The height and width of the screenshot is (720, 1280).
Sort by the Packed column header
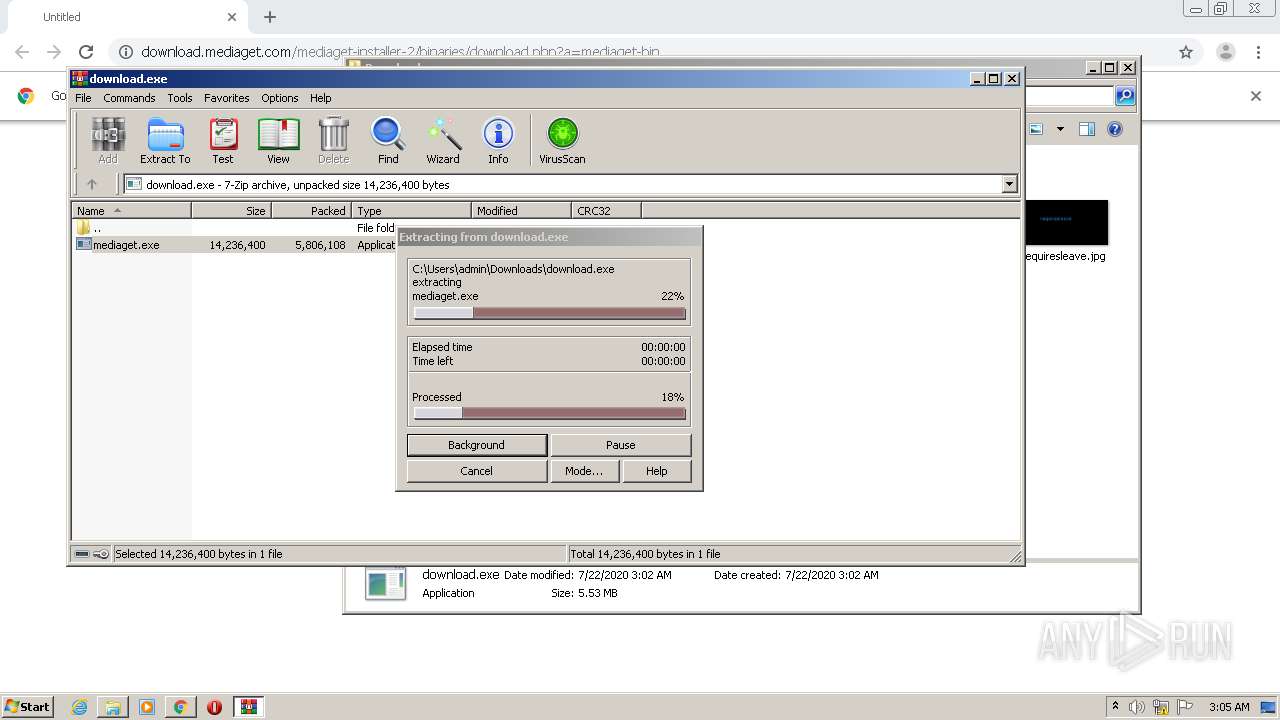click(311, 210)
